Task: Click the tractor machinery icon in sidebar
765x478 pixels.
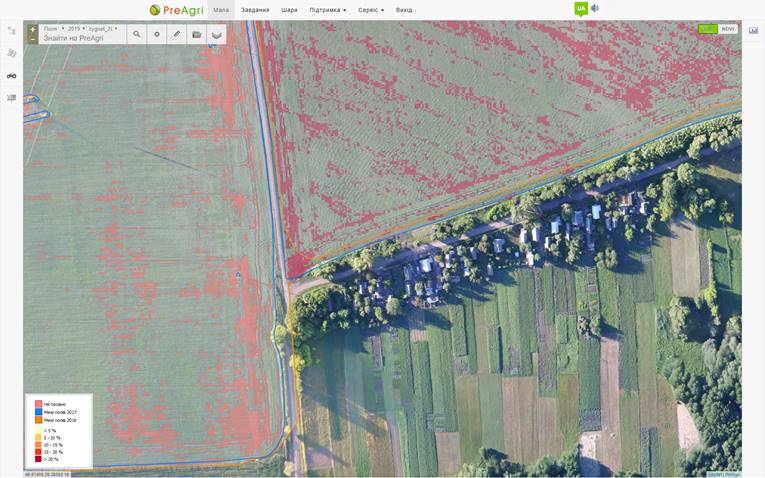Action: 12,76
